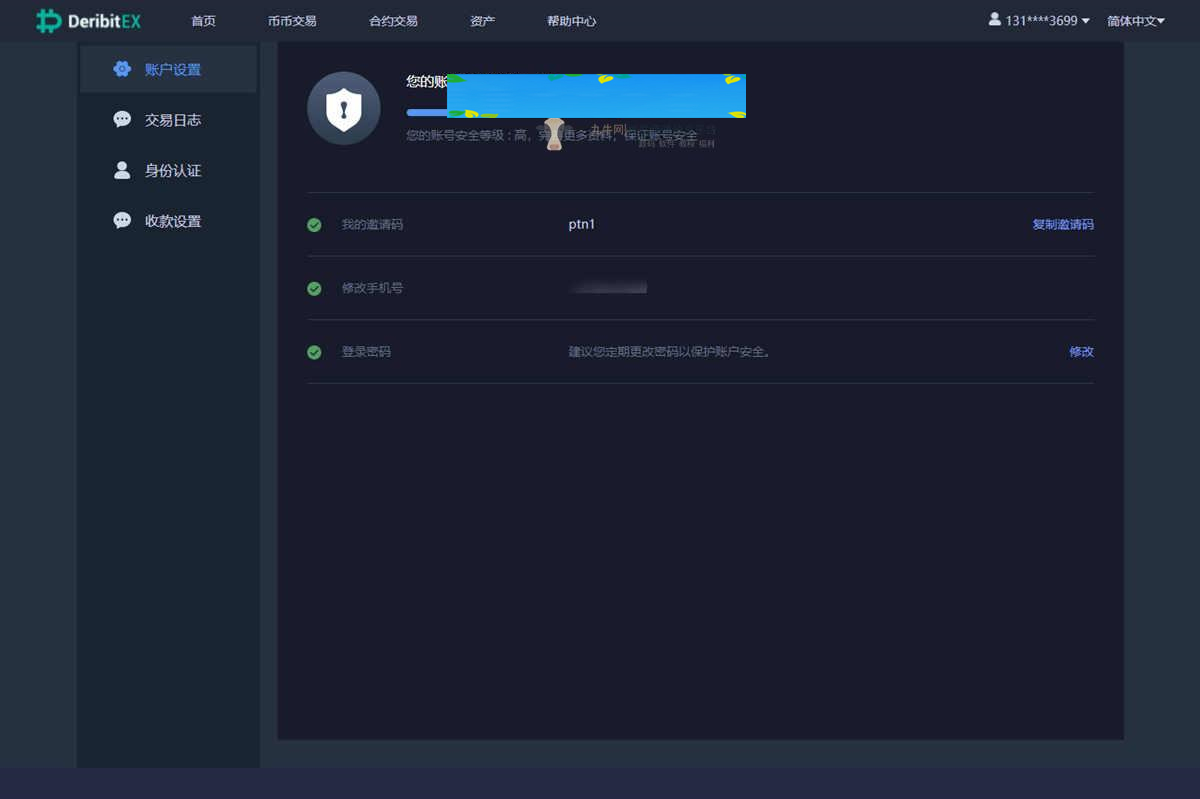Click the 交易日志 chat bubble icon
Image resolution: width=1200 pixels, height=799 pixels.
point(122,119)
